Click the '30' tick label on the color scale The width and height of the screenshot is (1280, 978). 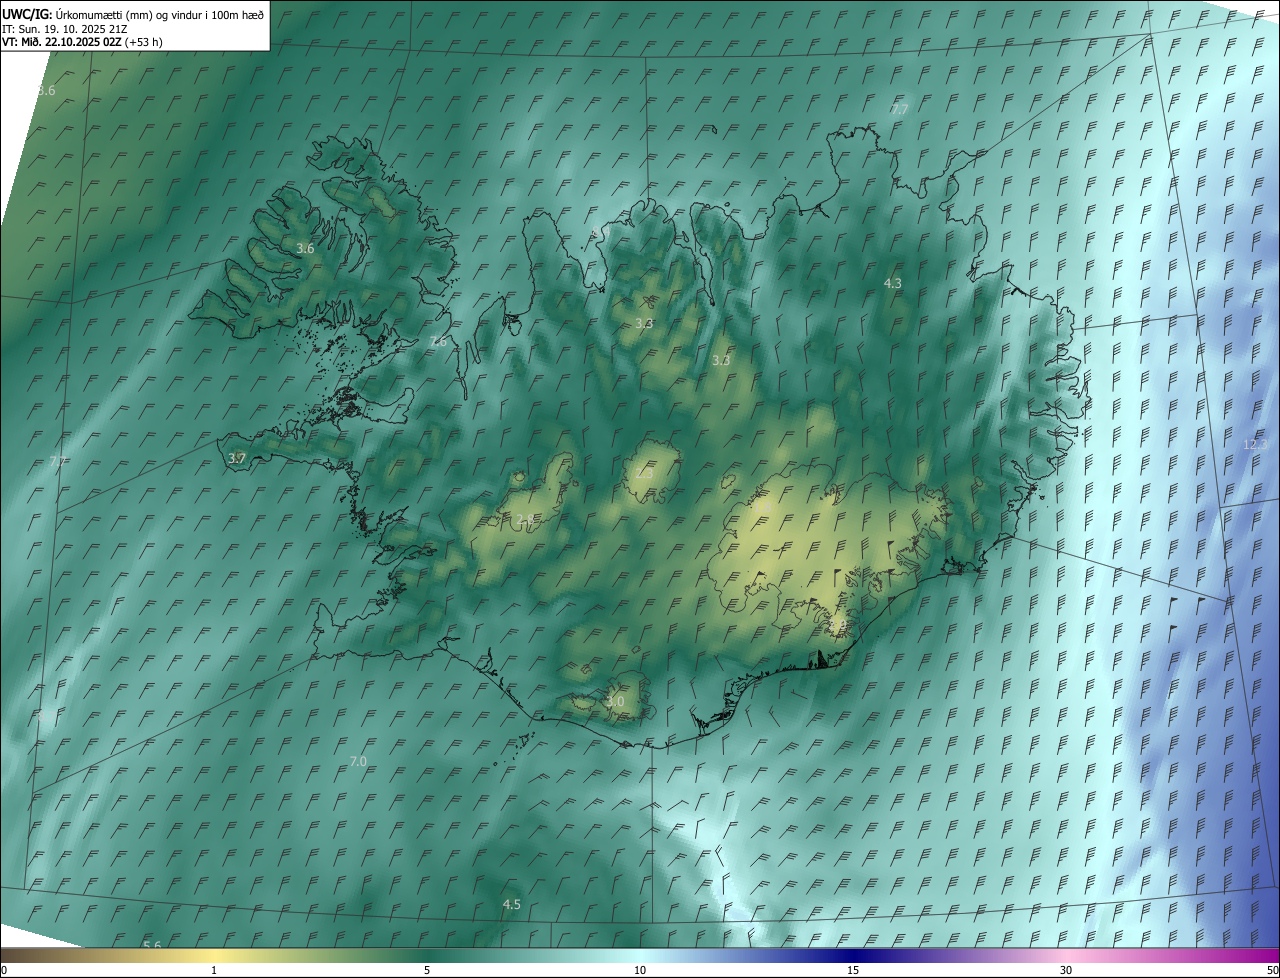(1066, 971)
